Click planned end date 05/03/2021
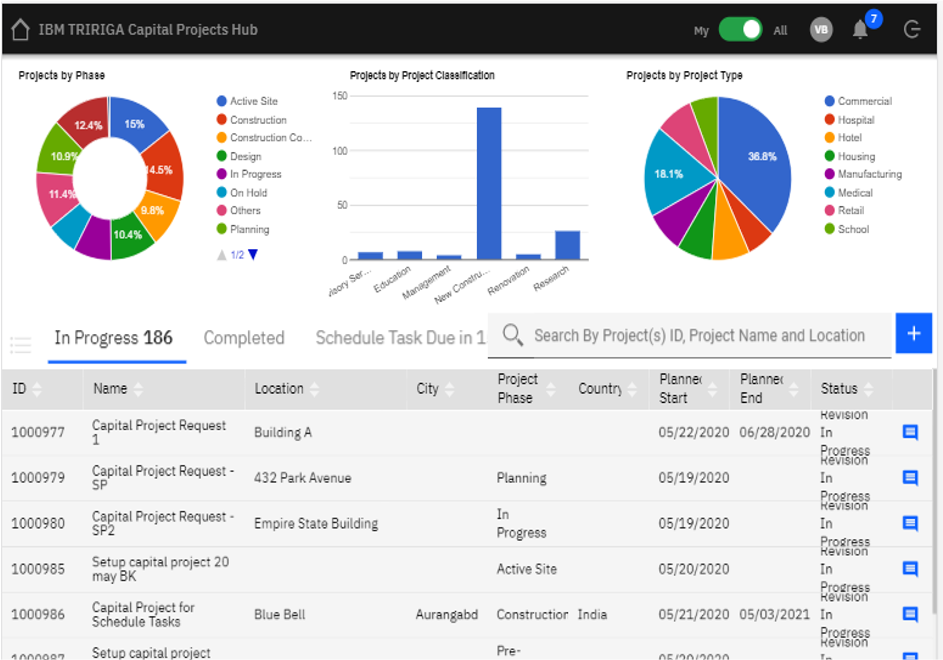Viewport: 943px width, 660px height. [x=775, y=614]
